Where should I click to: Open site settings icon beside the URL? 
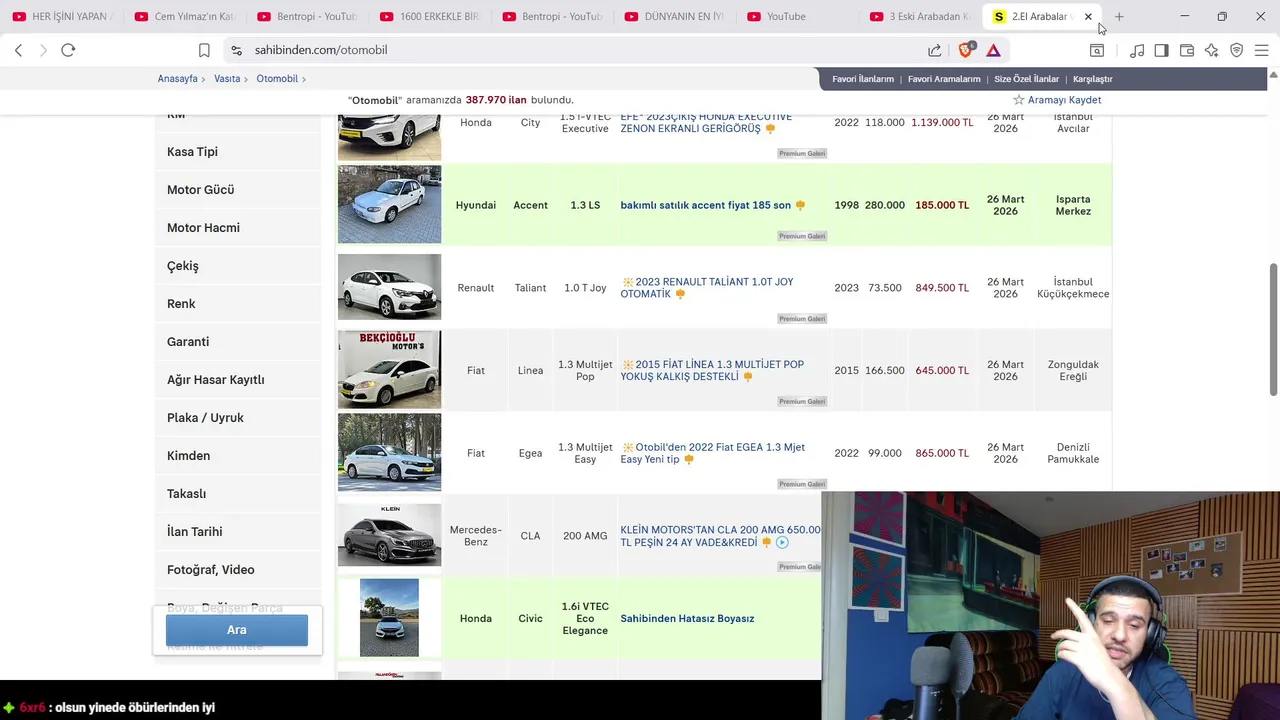point(236,50)
